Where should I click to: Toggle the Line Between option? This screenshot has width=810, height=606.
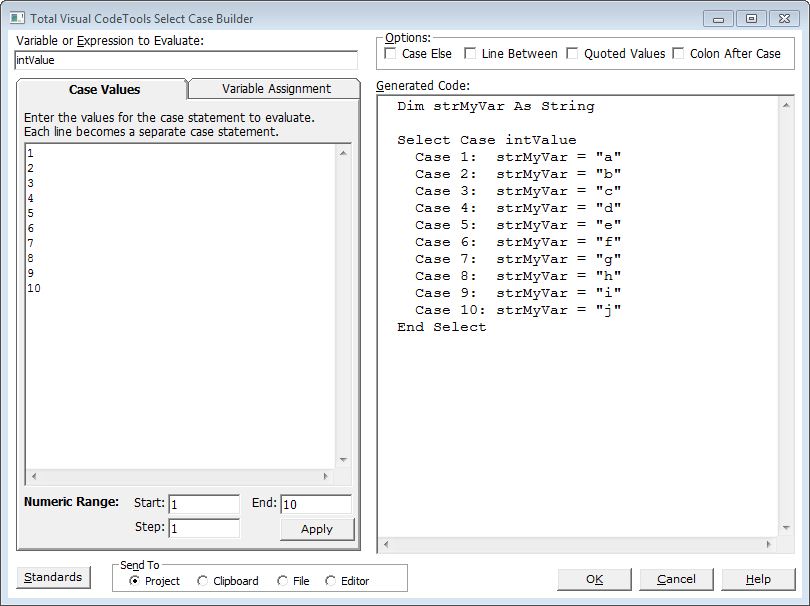tap(471, 54)
